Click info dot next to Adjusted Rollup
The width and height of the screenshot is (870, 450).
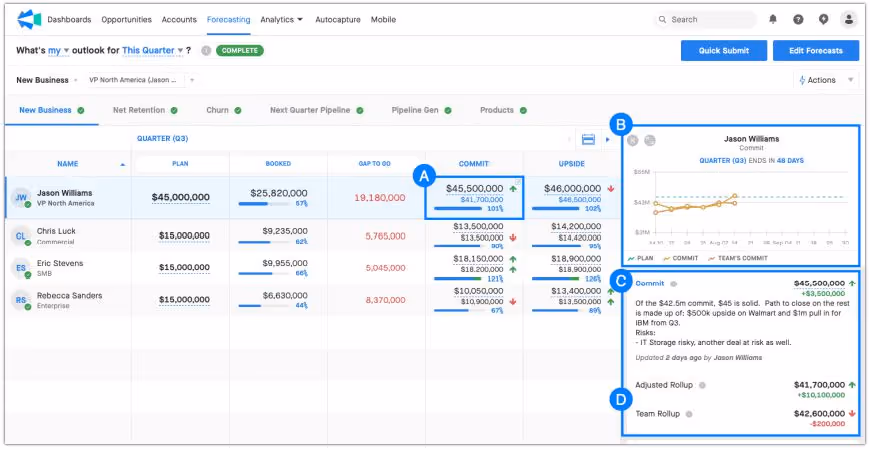coord(702,385)
